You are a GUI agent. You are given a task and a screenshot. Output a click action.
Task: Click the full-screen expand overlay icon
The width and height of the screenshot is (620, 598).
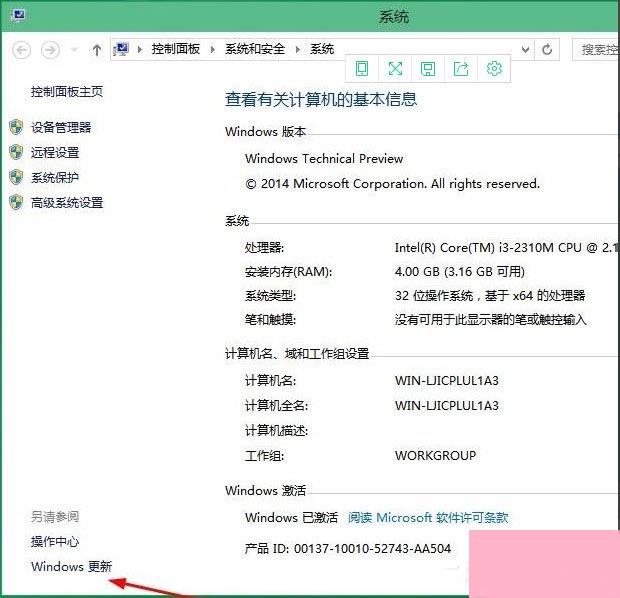395,68
